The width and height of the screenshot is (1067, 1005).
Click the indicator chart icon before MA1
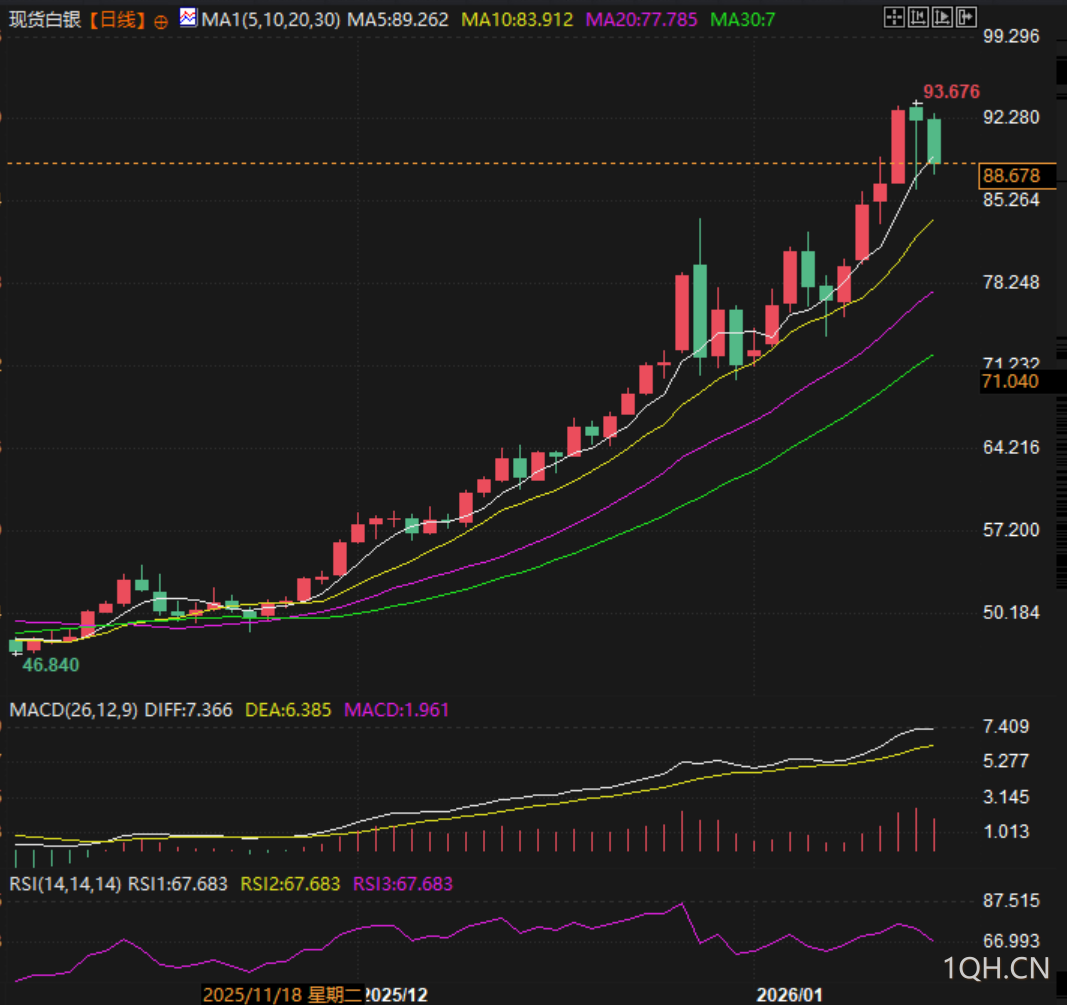tap(189, 18)
